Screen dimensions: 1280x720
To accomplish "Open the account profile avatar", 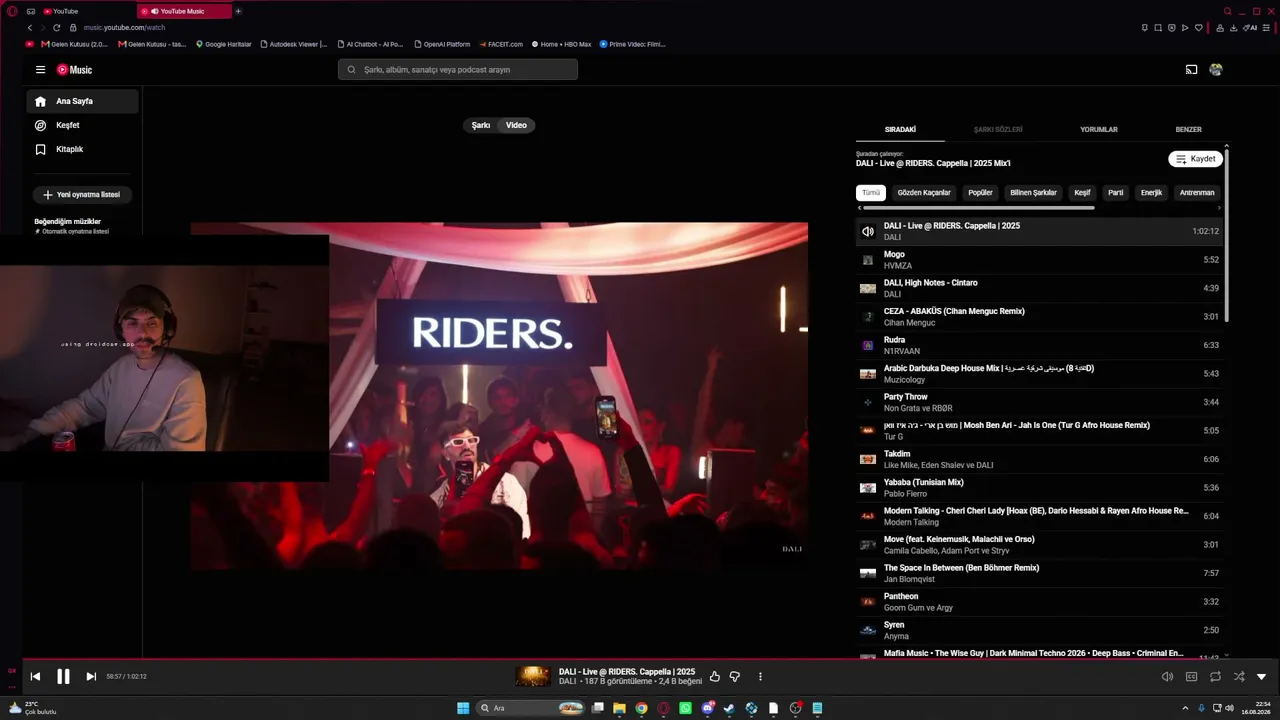I will [1216, 70].
